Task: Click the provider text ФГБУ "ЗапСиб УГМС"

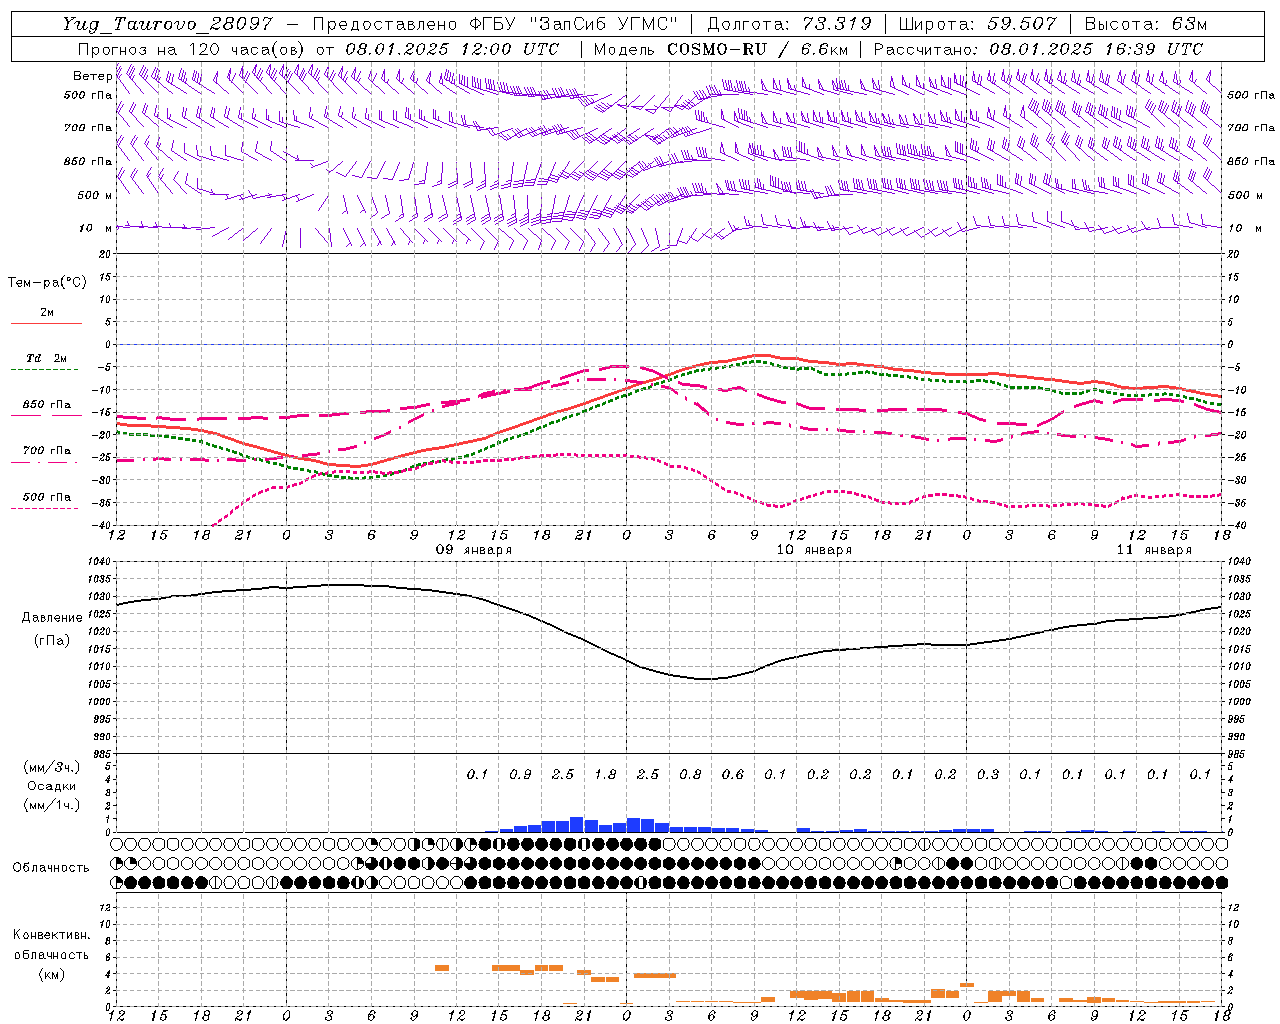Action: coord(573,24)
